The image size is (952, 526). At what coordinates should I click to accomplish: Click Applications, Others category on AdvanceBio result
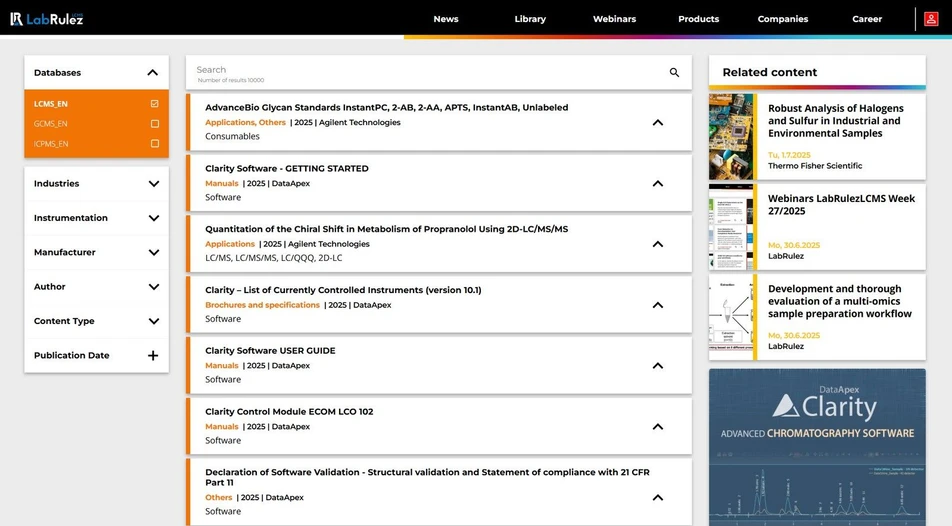pos(245,122)
